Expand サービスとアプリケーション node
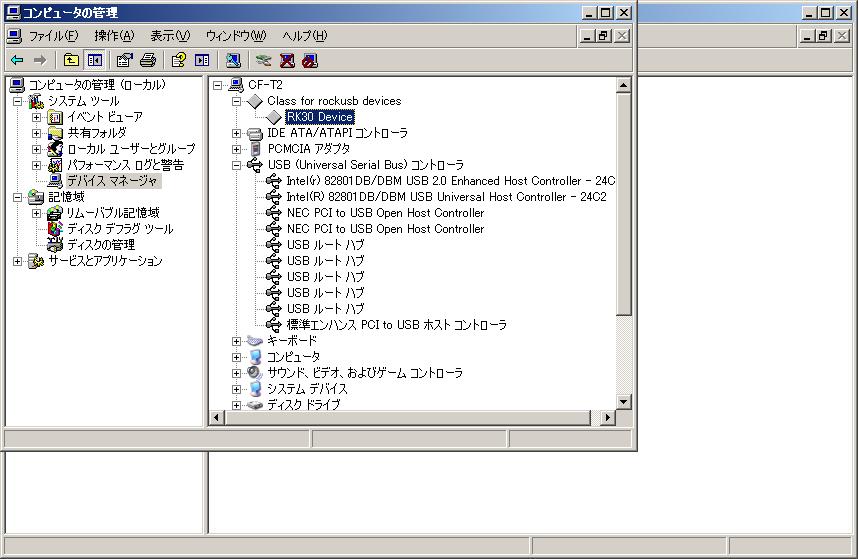Viewport: 858px width, 559px height. click(x=18, y=261)
